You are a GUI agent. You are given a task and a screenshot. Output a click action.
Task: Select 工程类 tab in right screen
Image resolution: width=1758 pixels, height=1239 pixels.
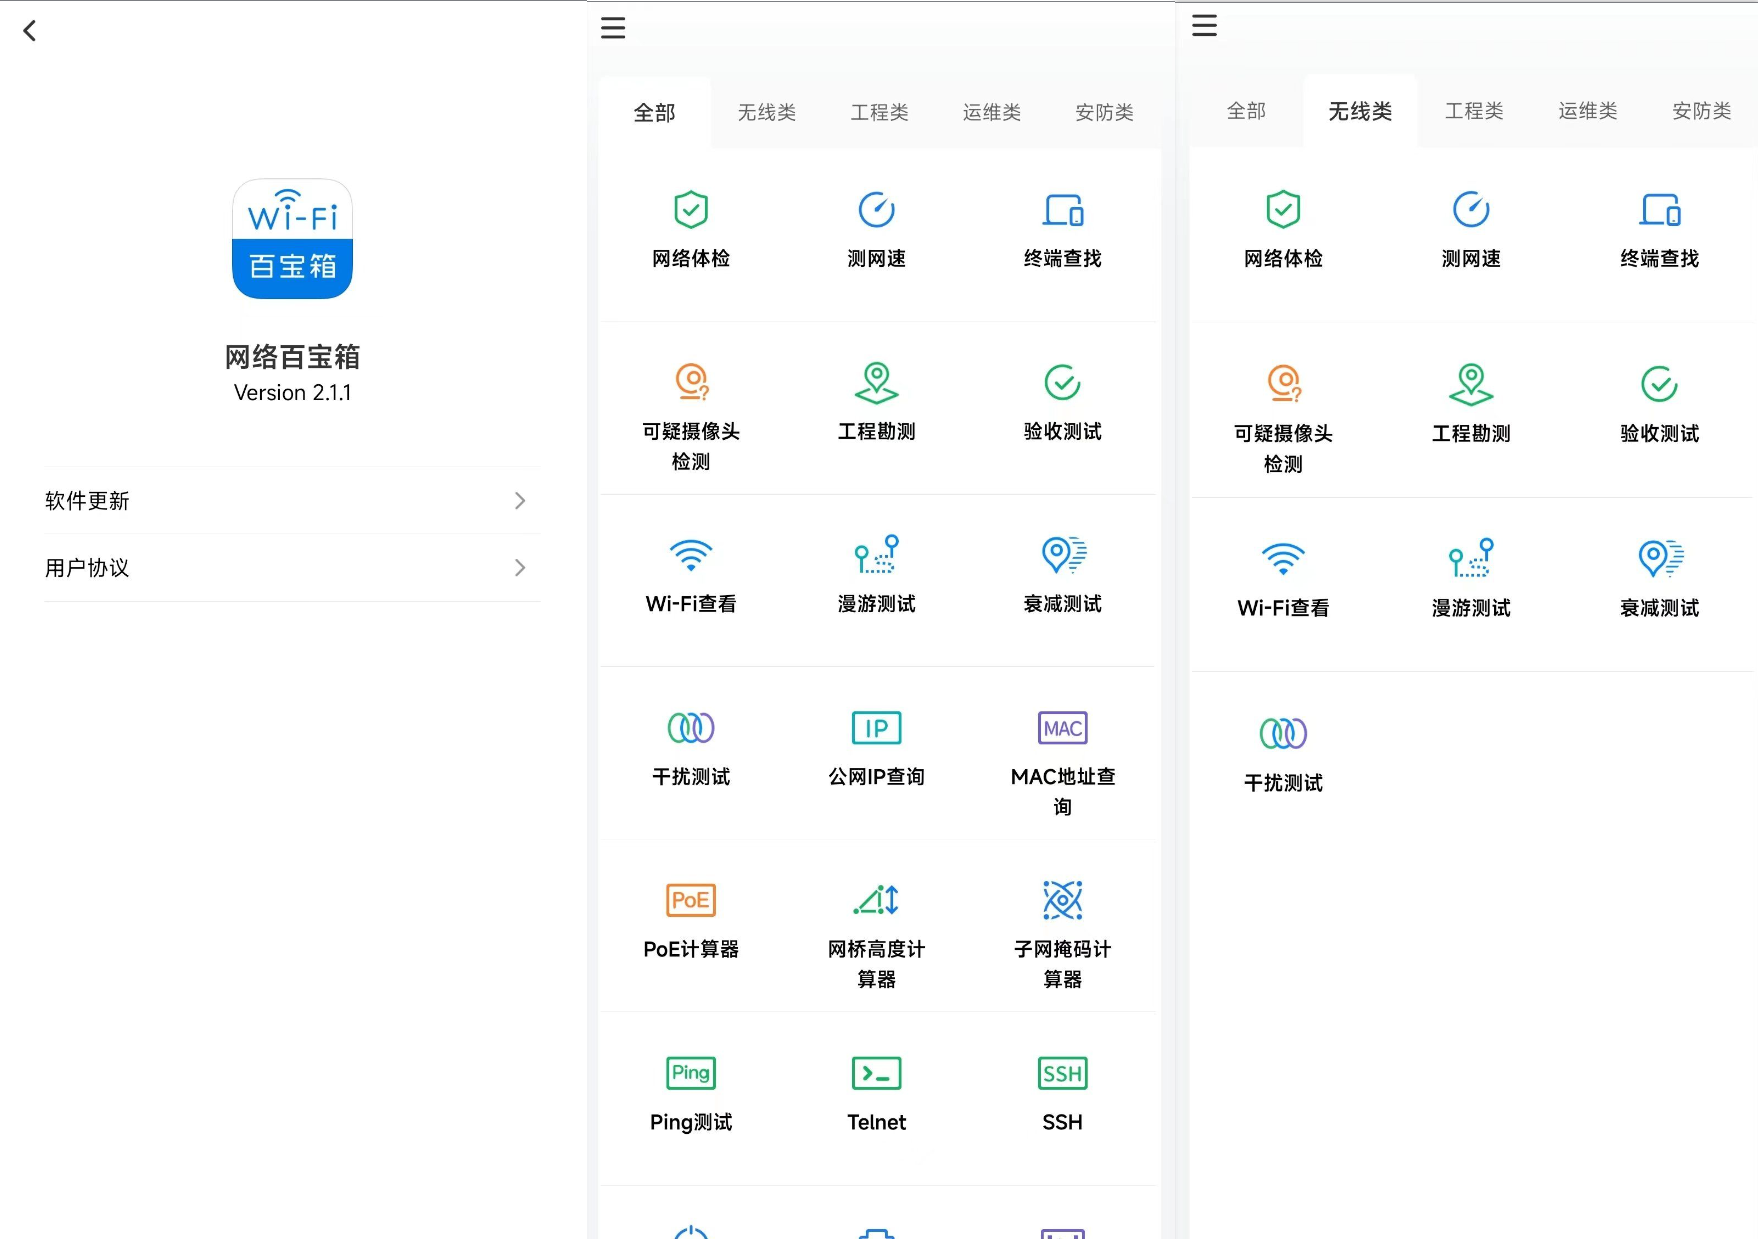(x=1475, y=111)
